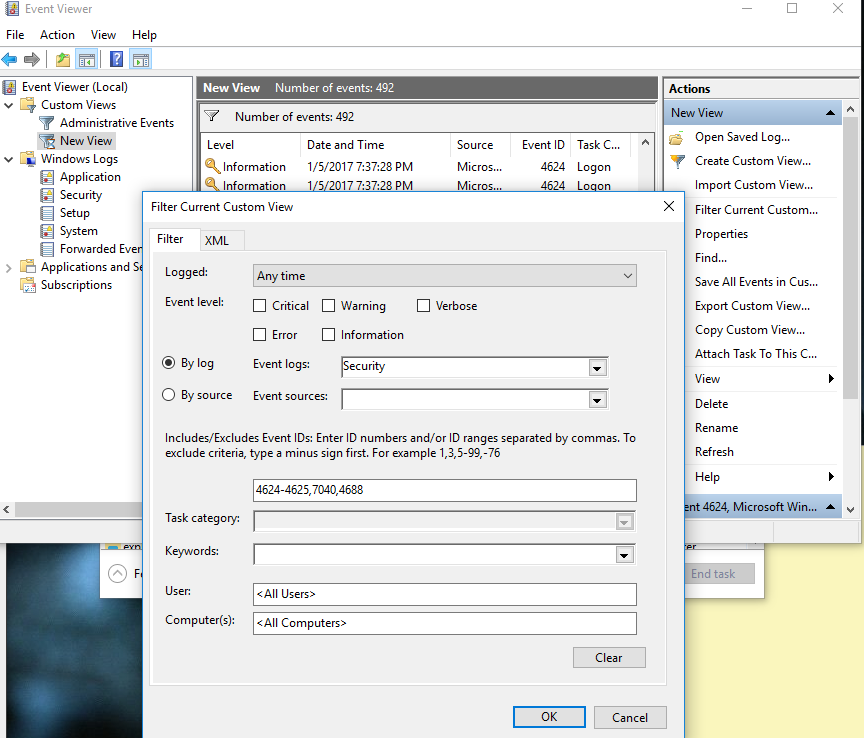
Task: Select the Subscriptions node icon
Action: [28, 285]
